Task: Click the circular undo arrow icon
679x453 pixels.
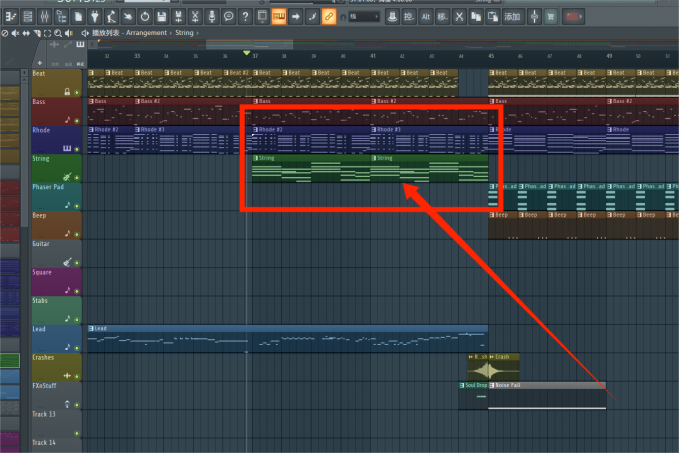Action: pyautogui.click(x=145, y=17)
